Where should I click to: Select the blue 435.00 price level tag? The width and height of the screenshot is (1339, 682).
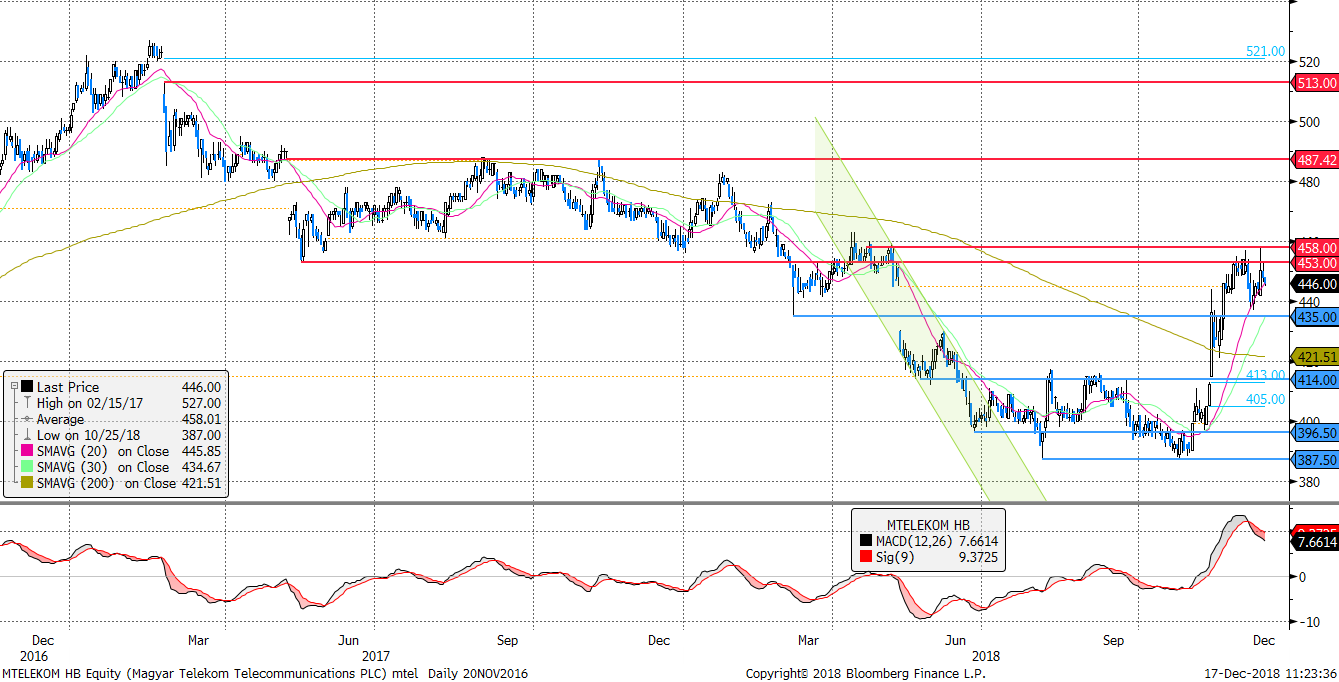1316,317
